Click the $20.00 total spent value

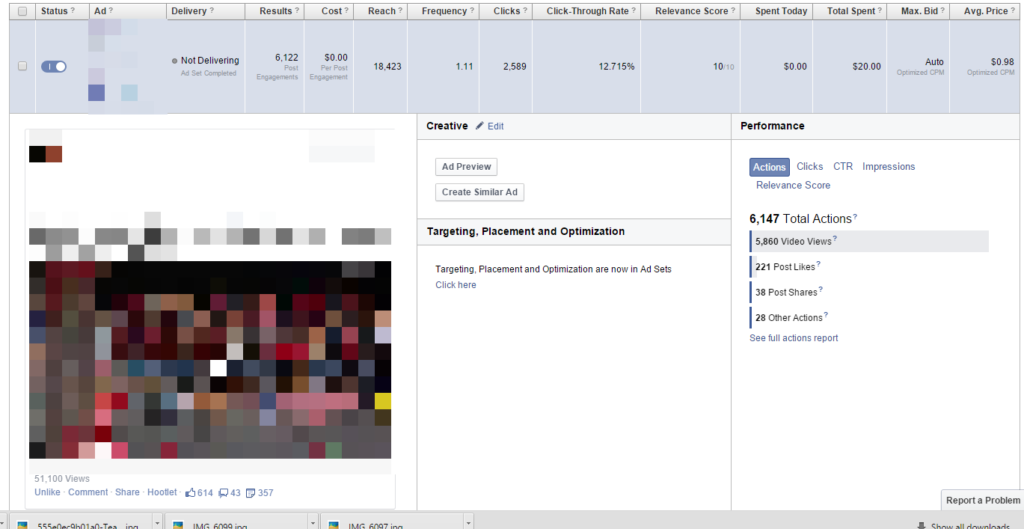click(x=867, y=67)
